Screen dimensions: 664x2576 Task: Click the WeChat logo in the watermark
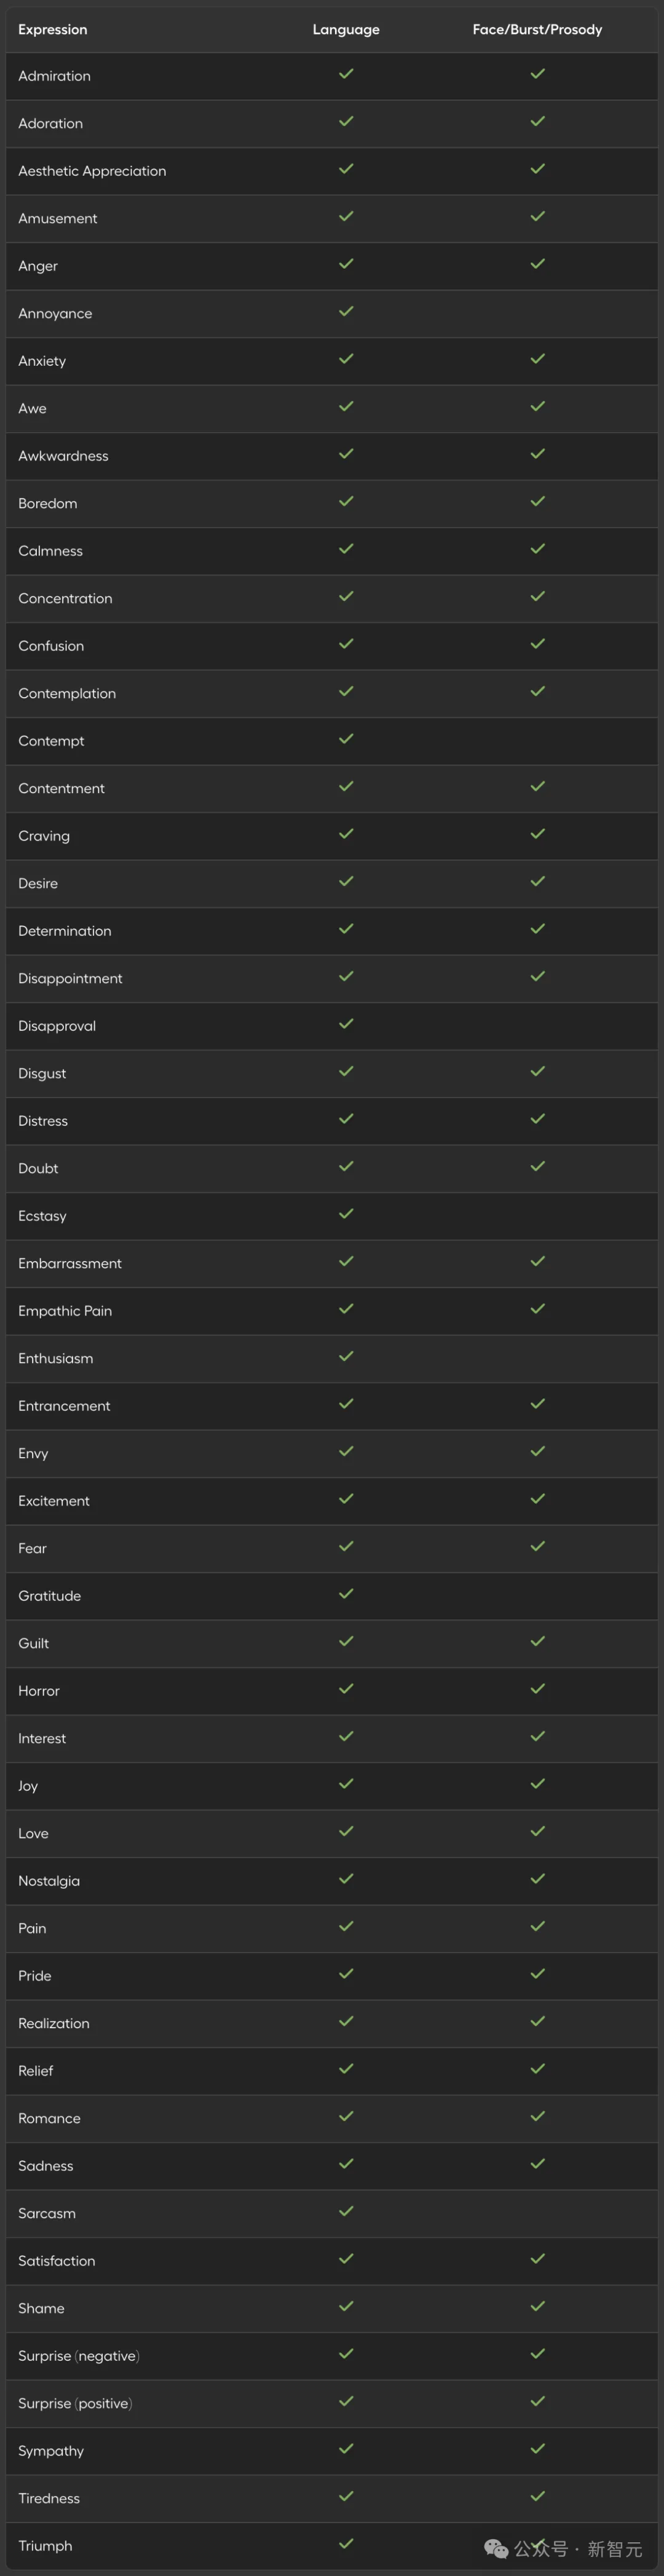tap(496, 2549)
